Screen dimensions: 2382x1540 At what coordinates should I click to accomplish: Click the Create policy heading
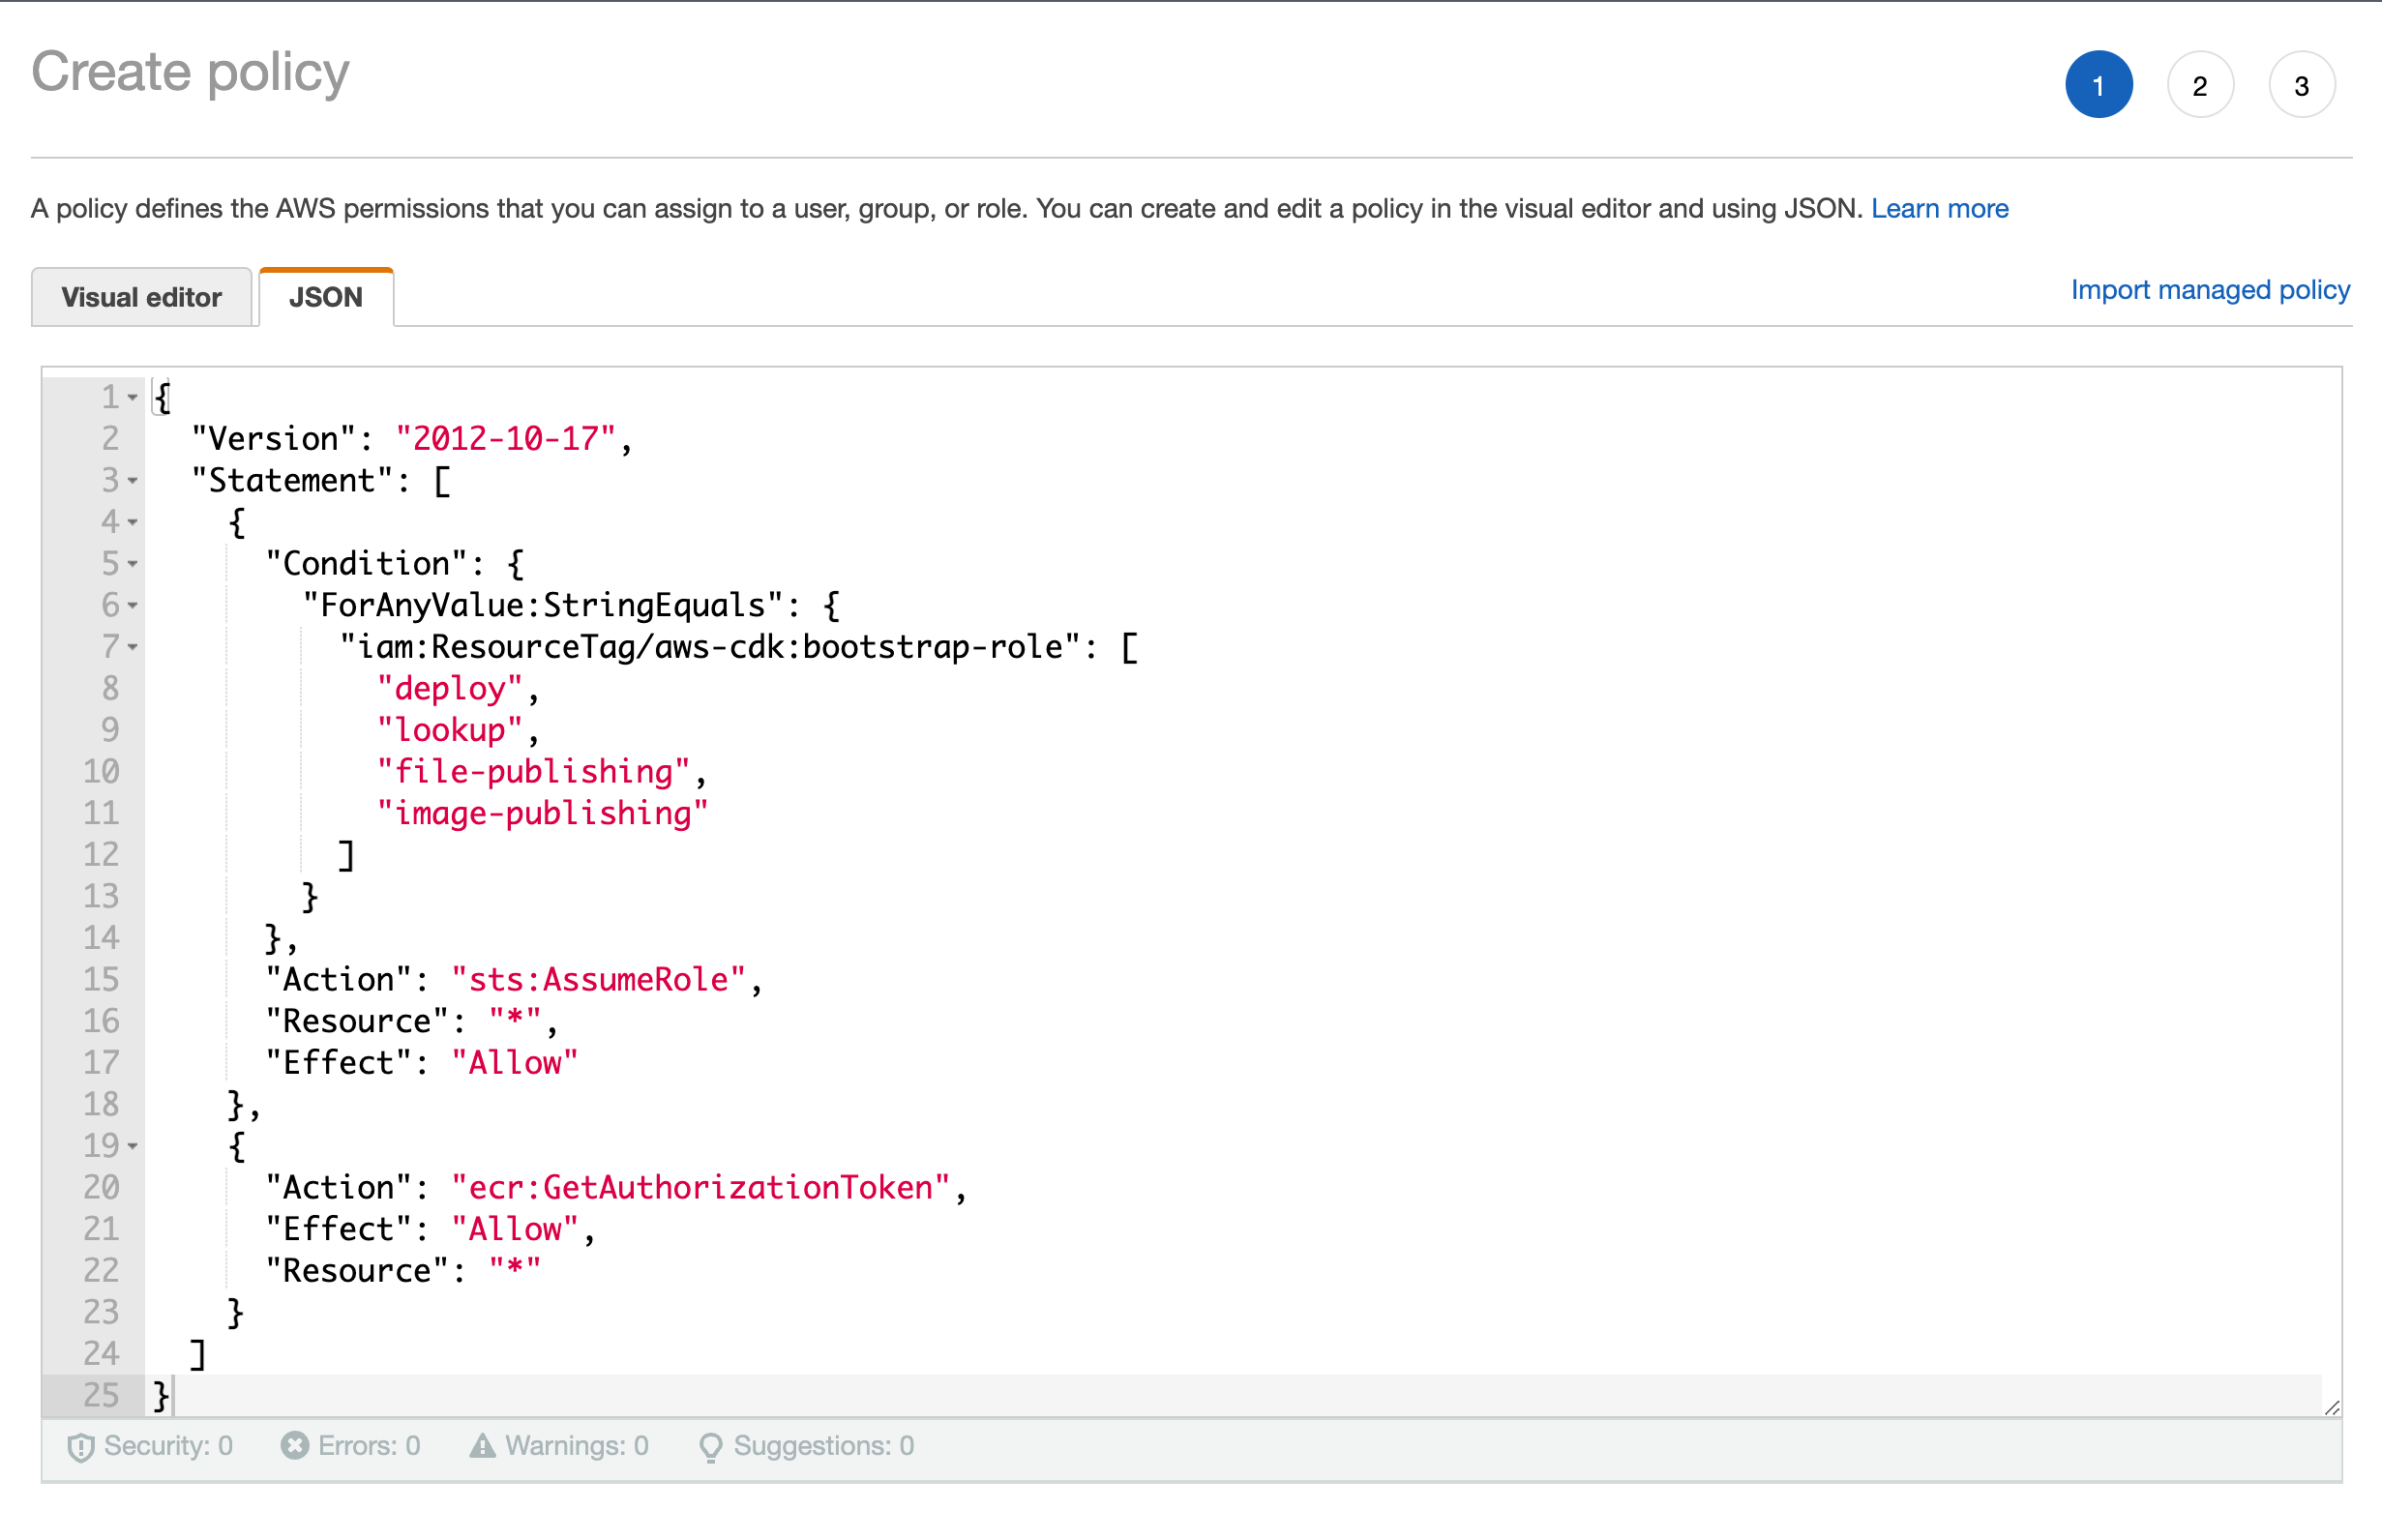(190, 72)
